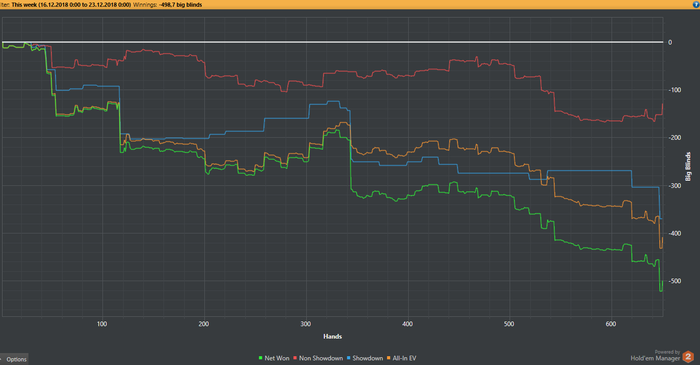Click the -400 label on Big Blinds axis
The image size is (700, 365).
pos(675,233)
